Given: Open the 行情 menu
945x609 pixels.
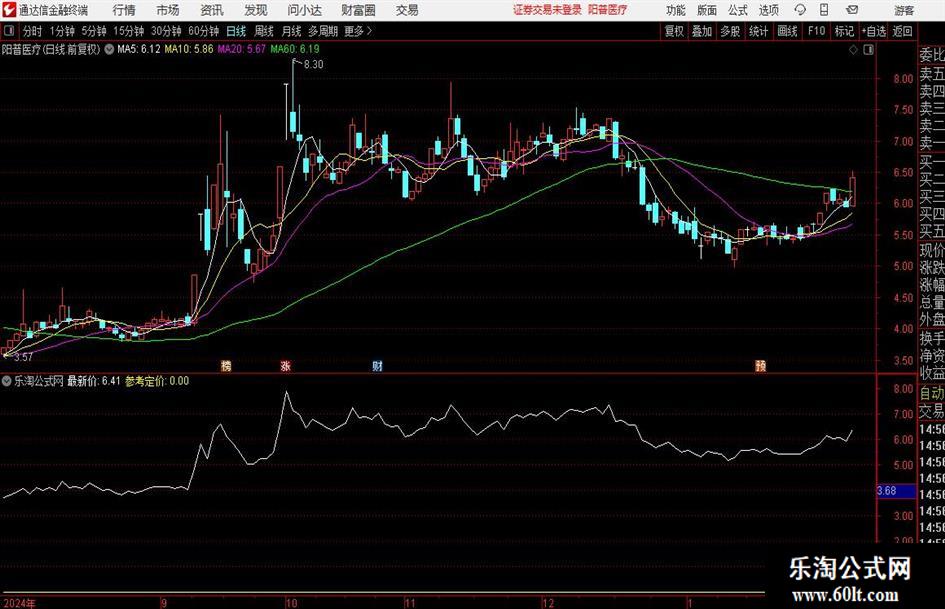Looking at the screenshot, I should (x=124, y=10).
